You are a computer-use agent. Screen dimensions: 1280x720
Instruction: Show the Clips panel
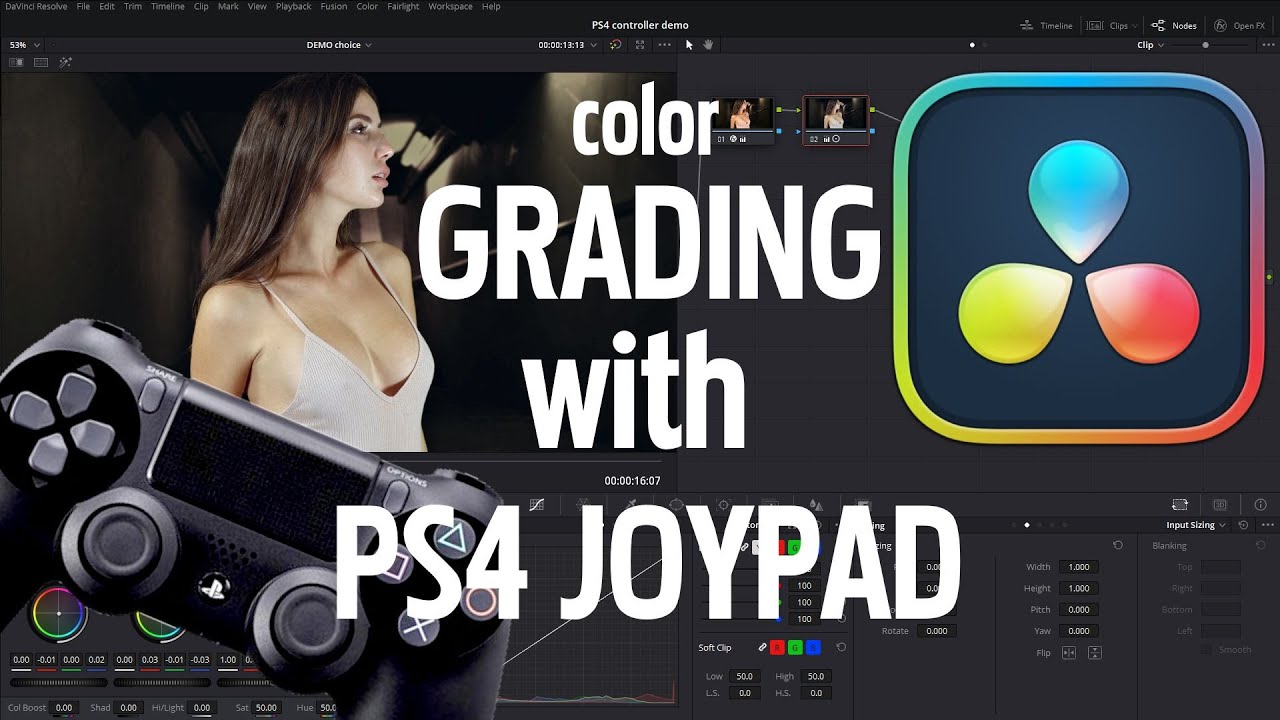(x=1110, y=25)
